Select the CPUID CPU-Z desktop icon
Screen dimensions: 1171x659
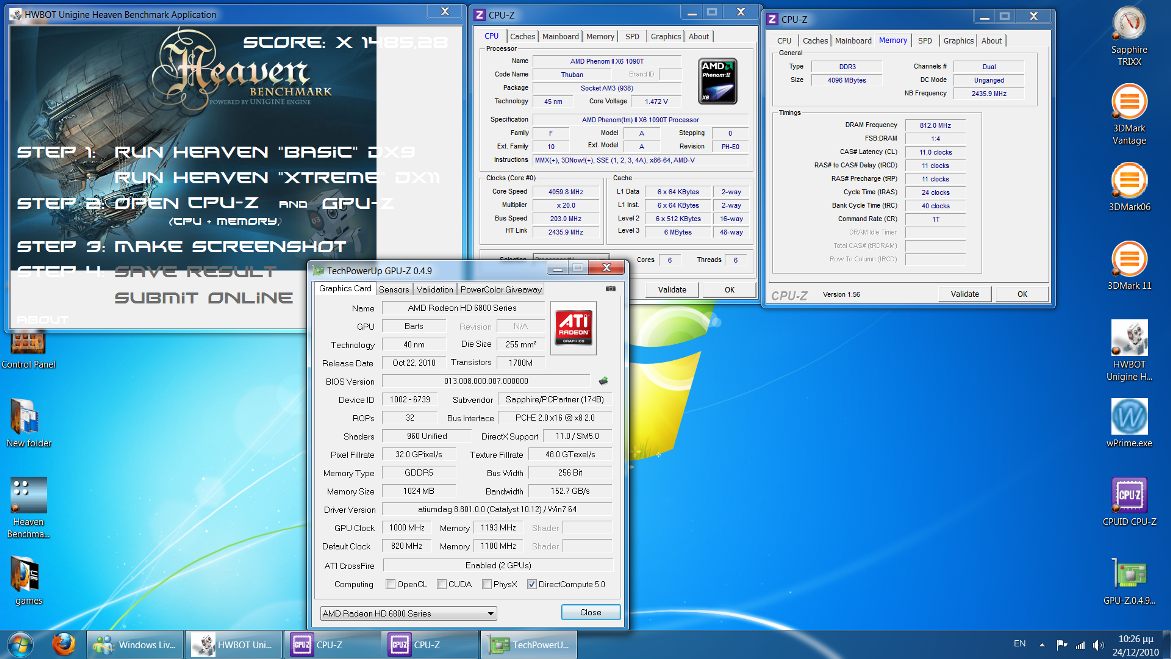[1128, 501]
